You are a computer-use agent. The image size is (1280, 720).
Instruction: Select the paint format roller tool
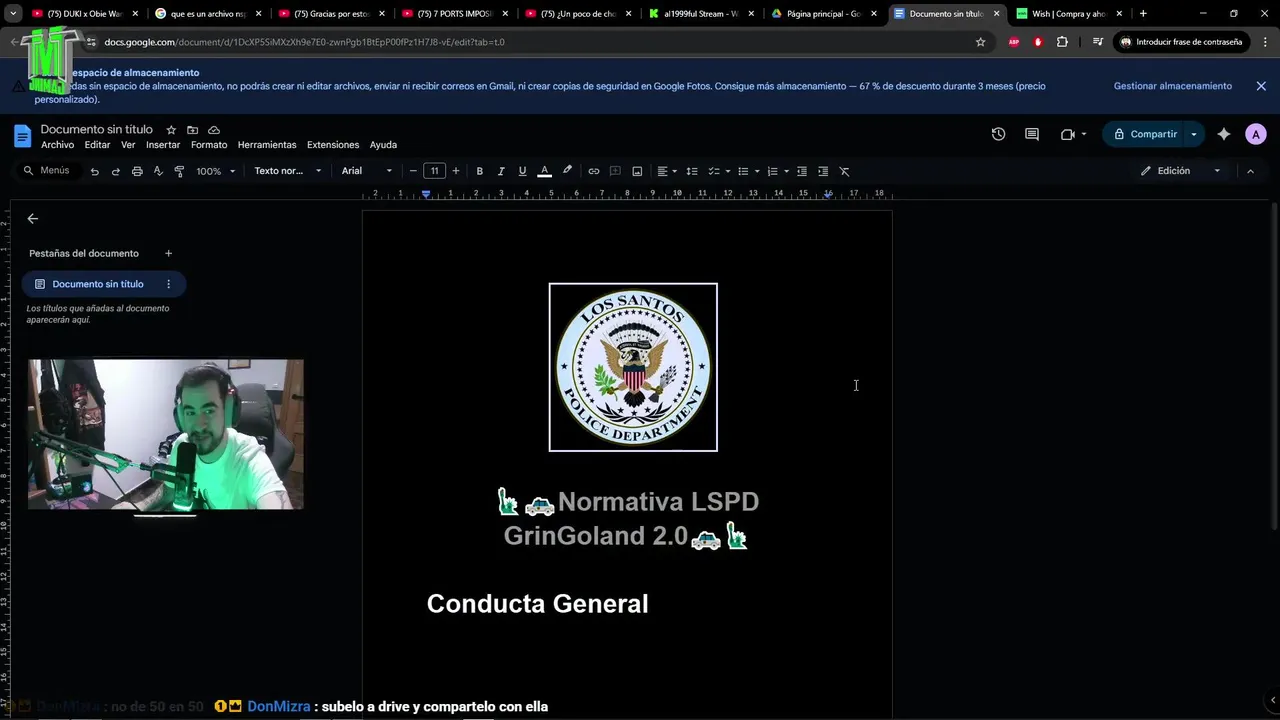coord(179,171)
